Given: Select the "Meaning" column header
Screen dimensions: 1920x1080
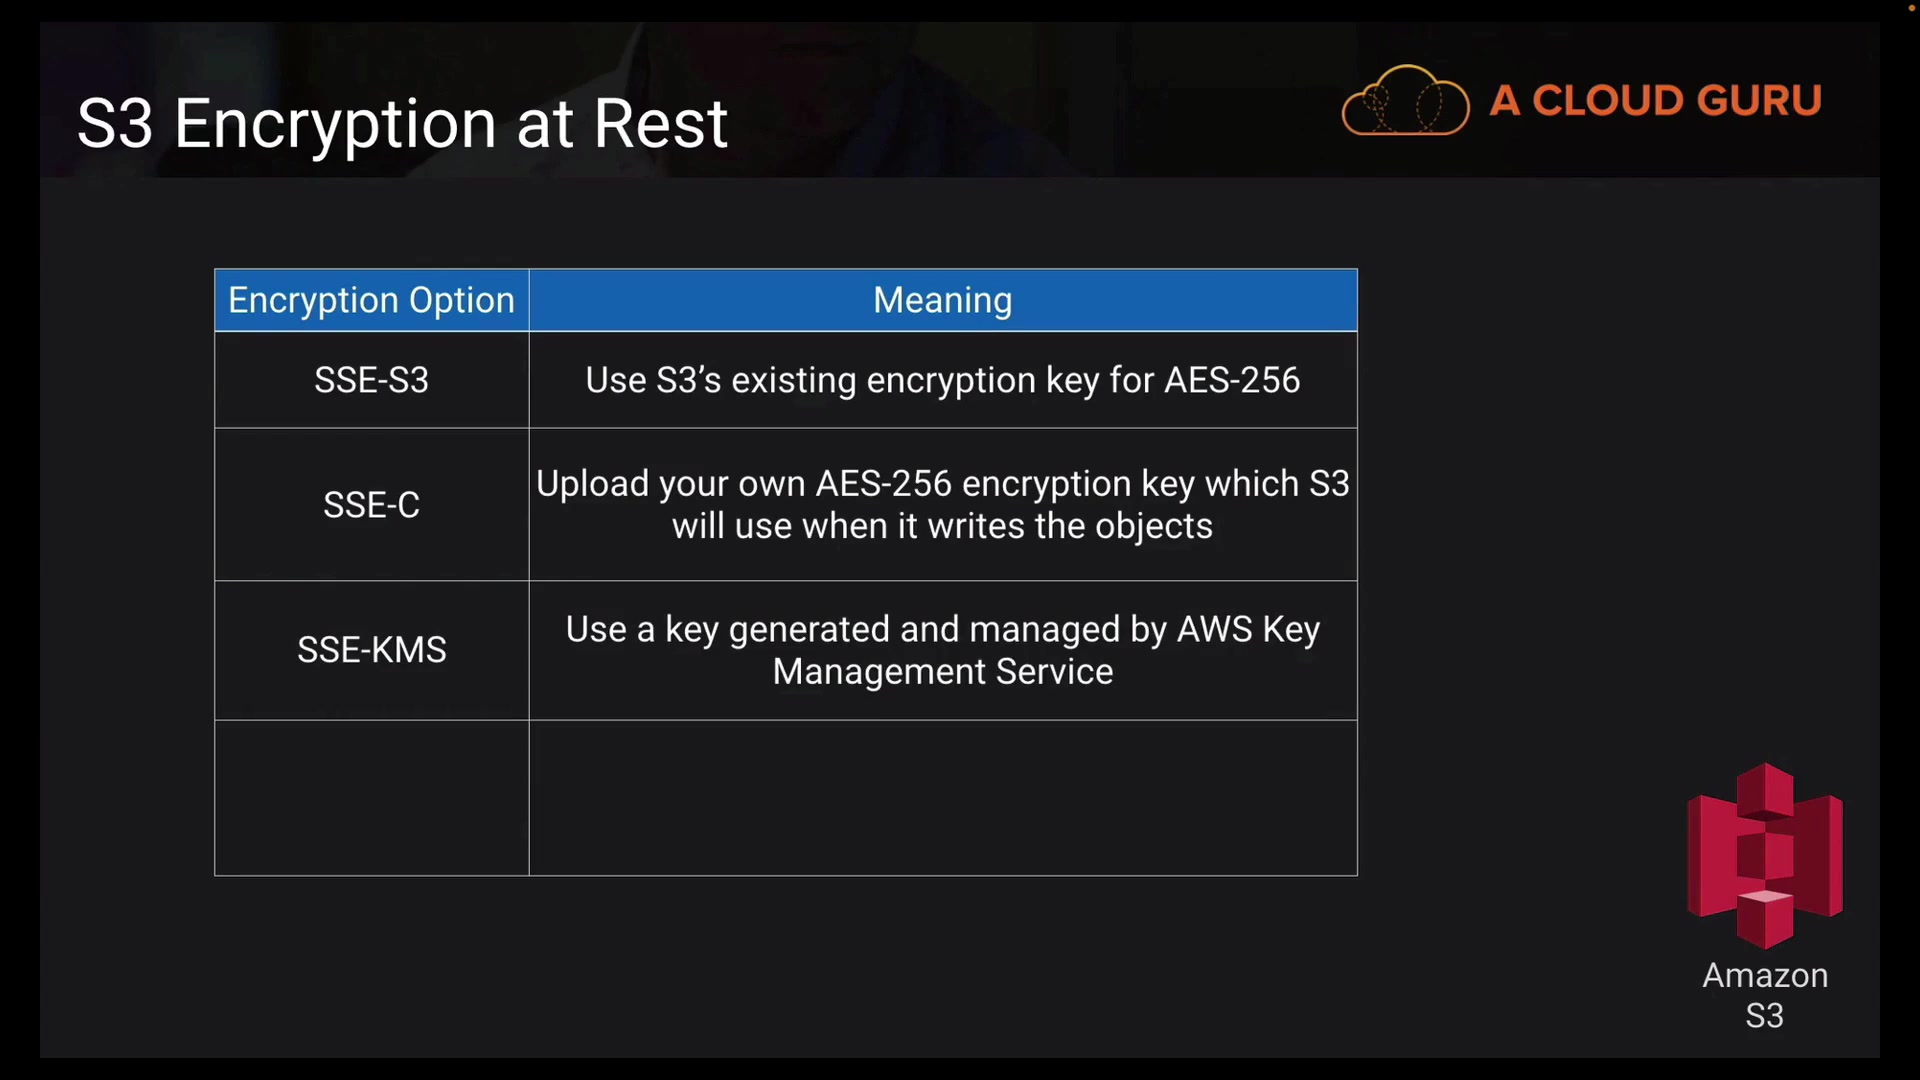Looking at the screenshot, I should (942, 300).
